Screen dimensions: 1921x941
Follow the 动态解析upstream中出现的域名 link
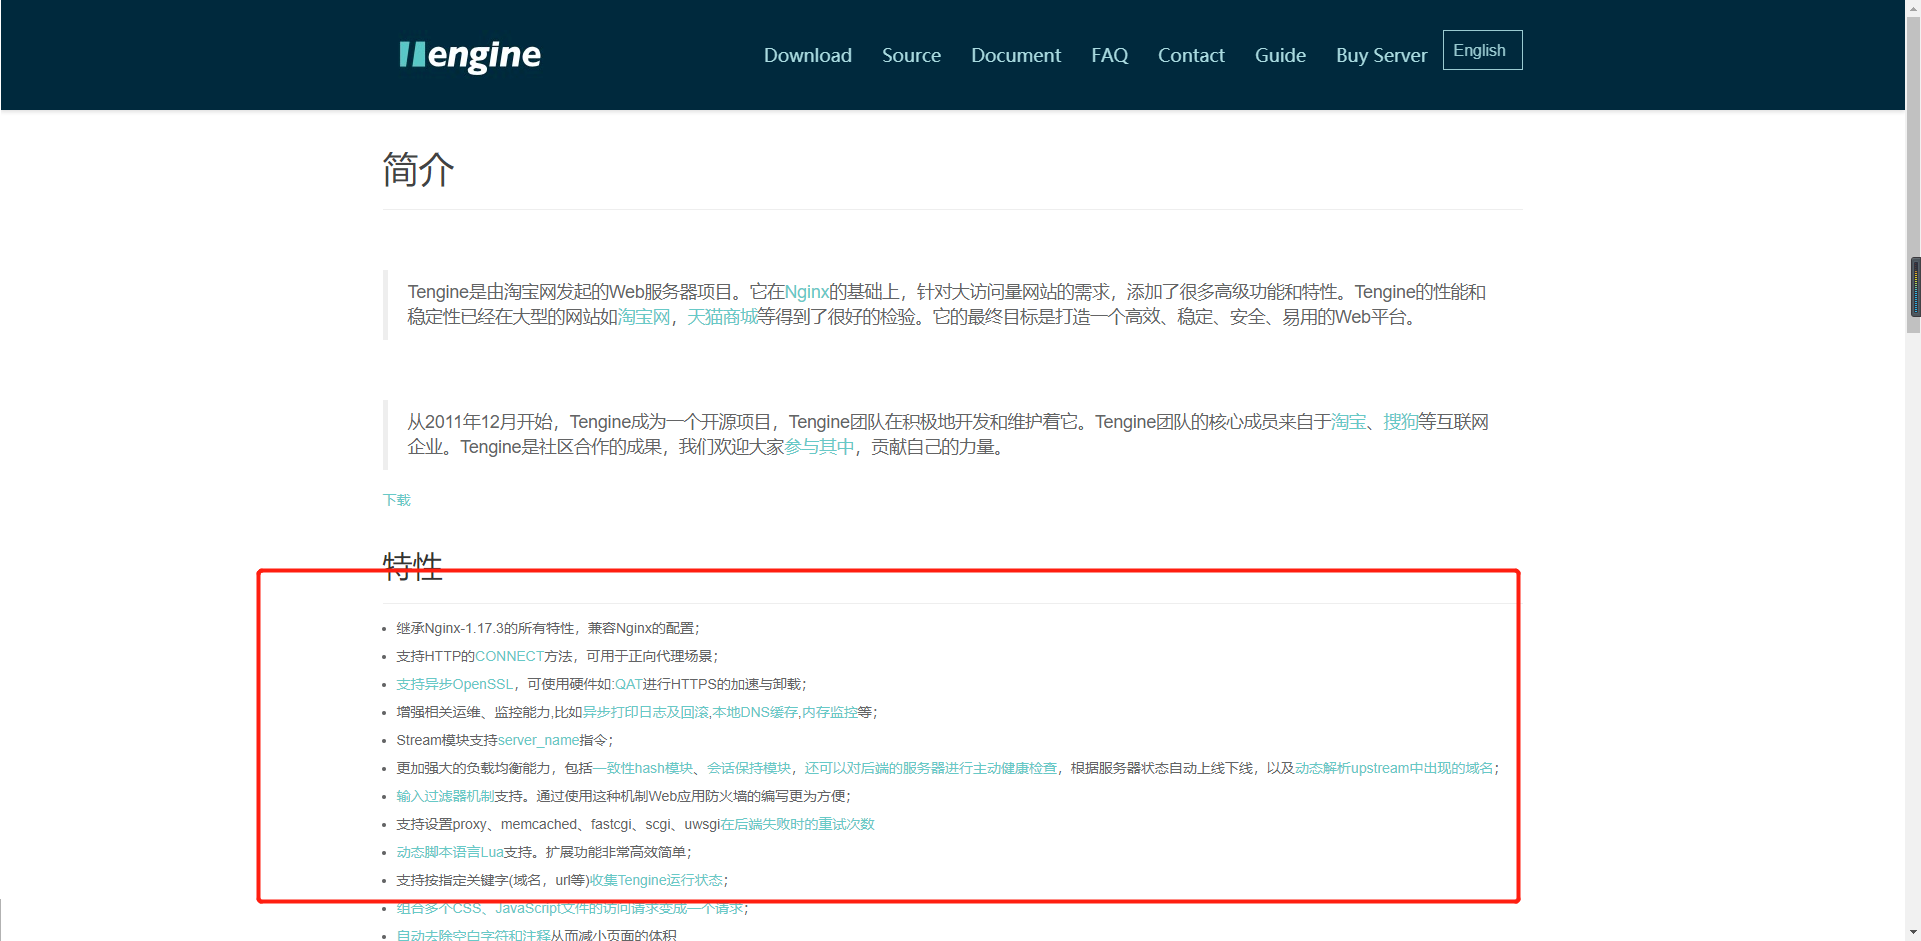1394,768
